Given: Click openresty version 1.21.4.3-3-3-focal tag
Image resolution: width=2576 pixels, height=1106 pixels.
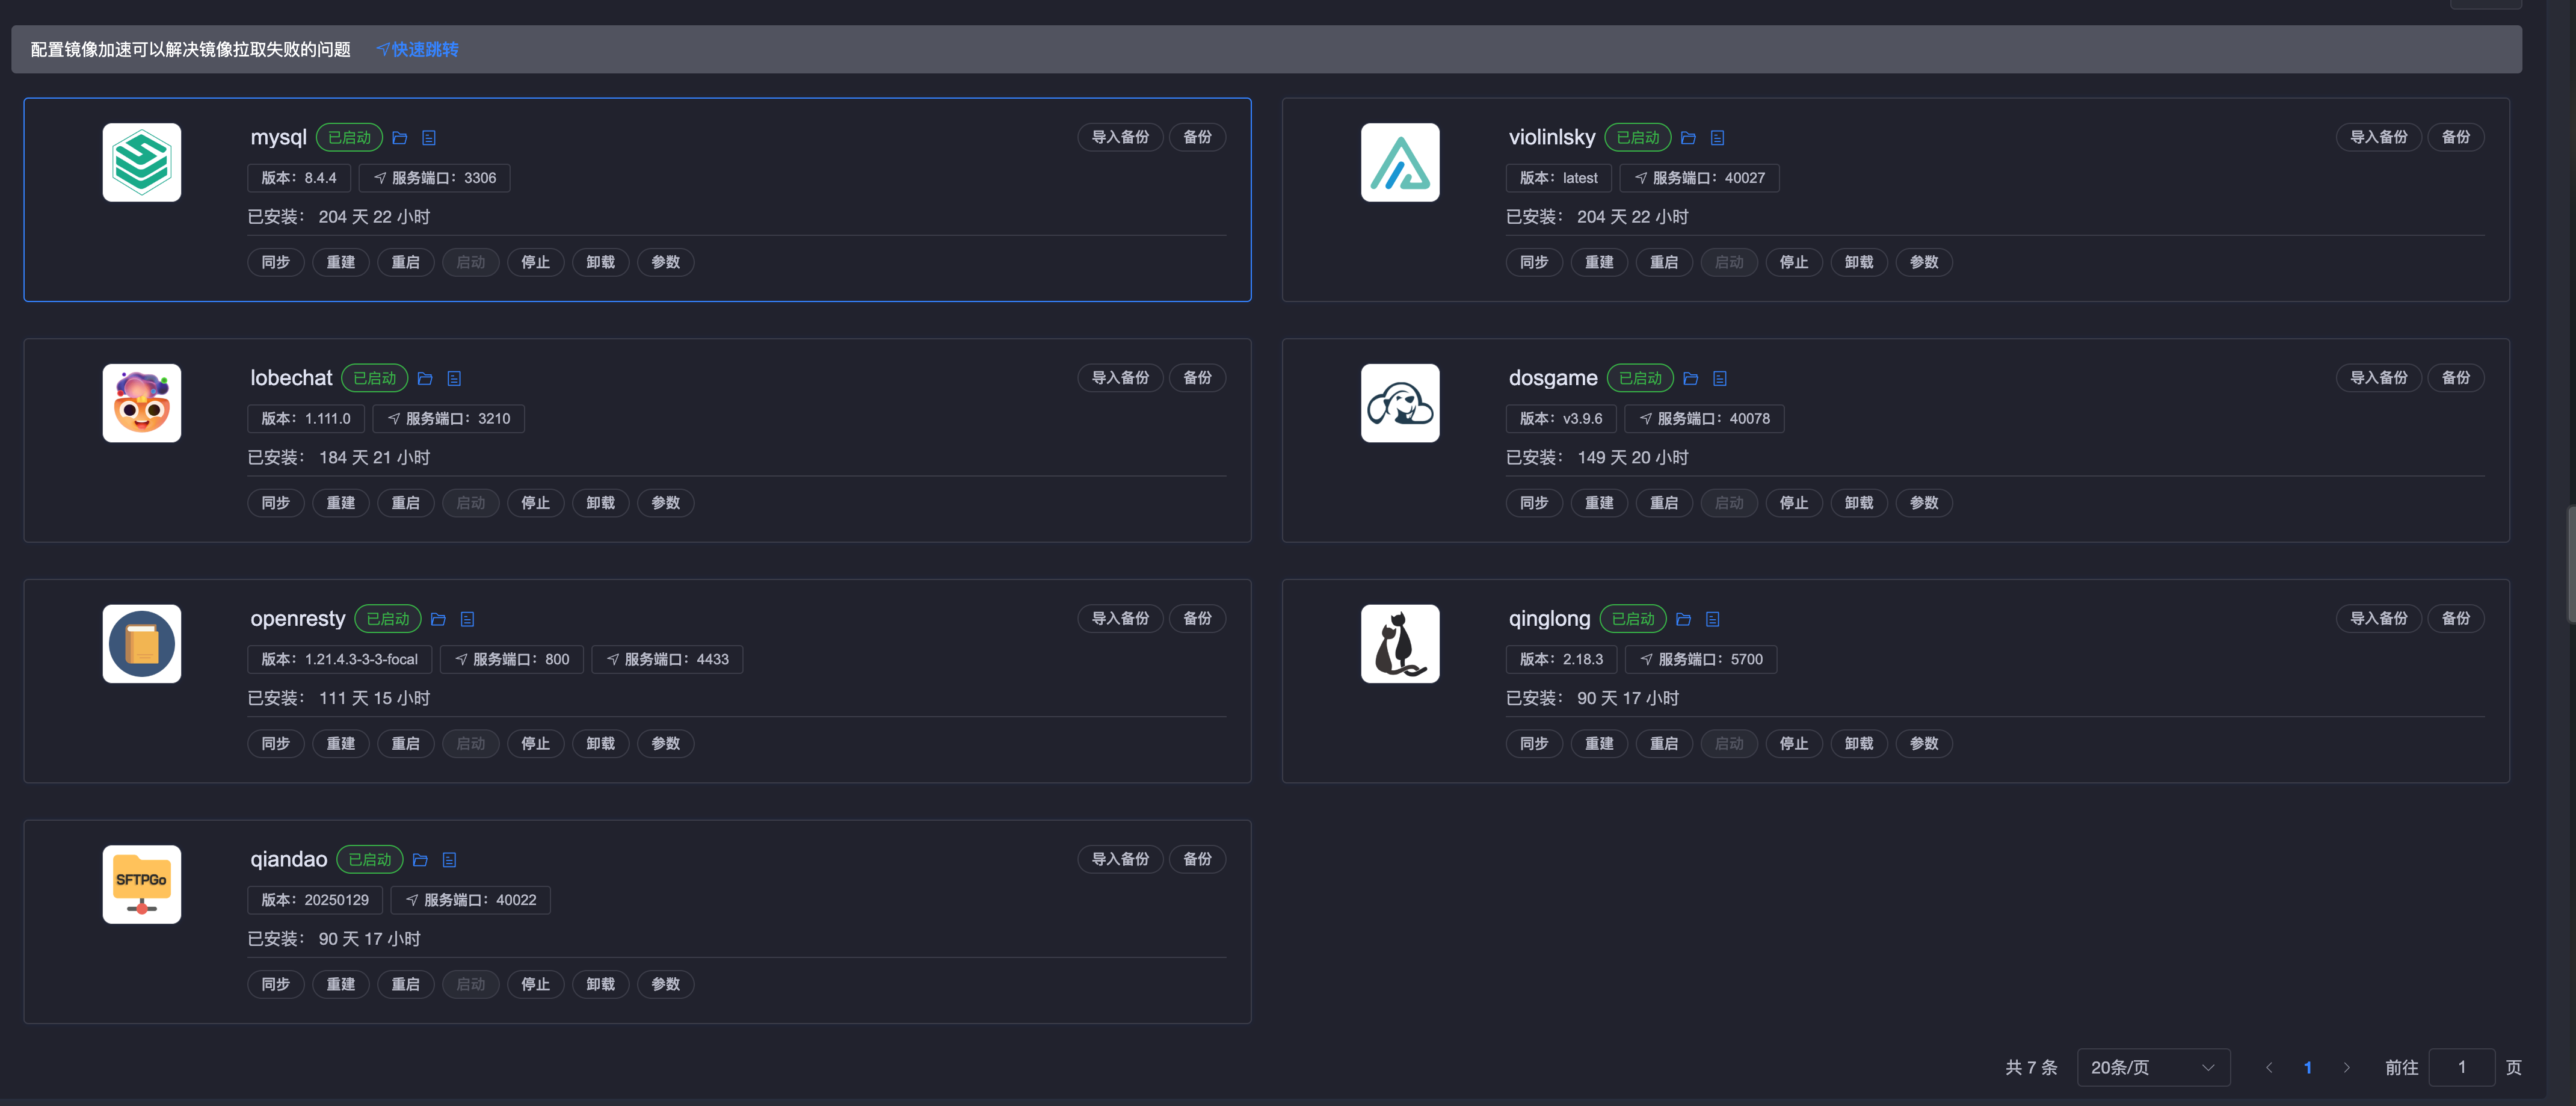Looking at the screenshot, I should (340, 660).
